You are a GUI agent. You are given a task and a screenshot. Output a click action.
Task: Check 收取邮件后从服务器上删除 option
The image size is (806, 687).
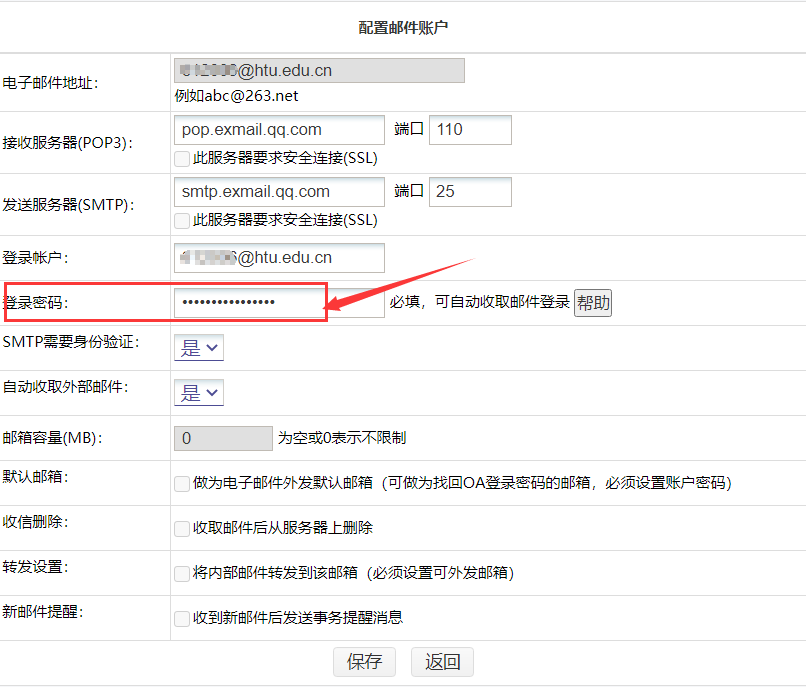(182, 528)
